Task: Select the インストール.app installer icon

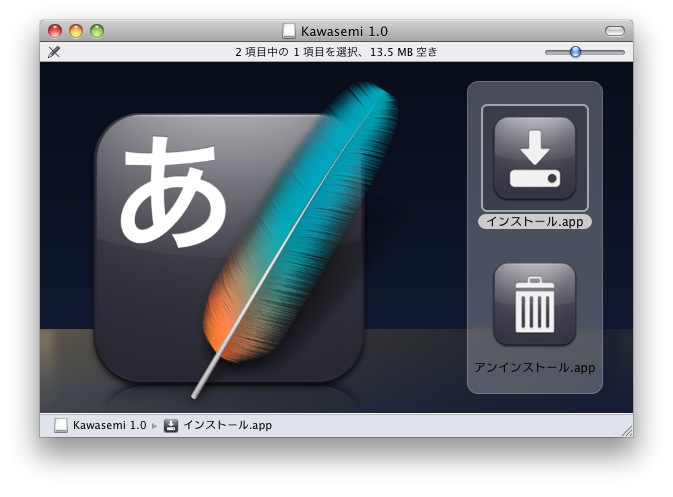Action: [535, 158]
